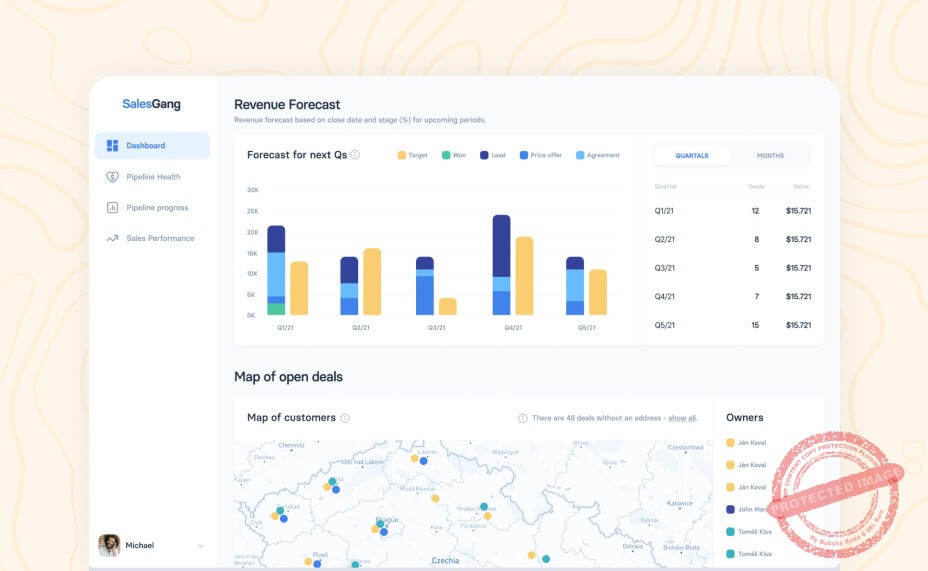This screenshot has height=571, width=928.
Task: Click the Q4/21 row in quarter table
Action: 732,297
